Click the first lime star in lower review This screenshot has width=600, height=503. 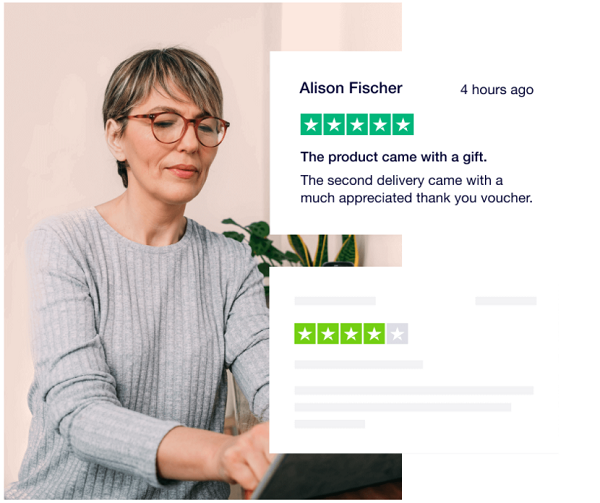coord(305,334)
